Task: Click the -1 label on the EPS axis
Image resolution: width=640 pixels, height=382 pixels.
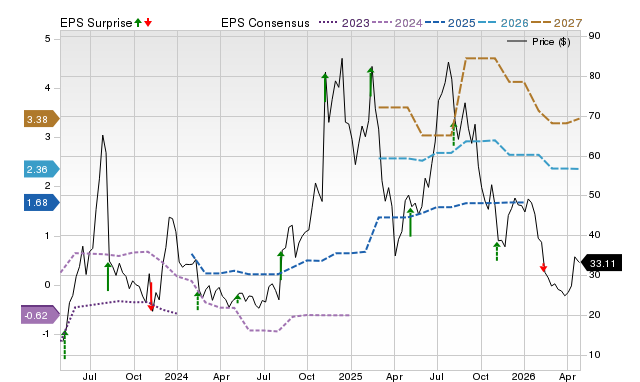Action: (46, 334)
